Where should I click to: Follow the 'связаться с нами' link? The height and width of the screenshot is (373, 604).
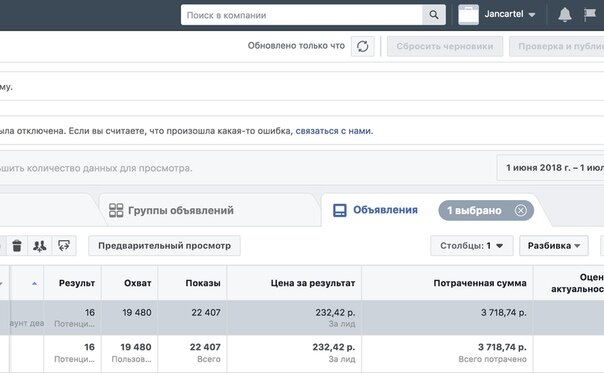pos(333,131)
